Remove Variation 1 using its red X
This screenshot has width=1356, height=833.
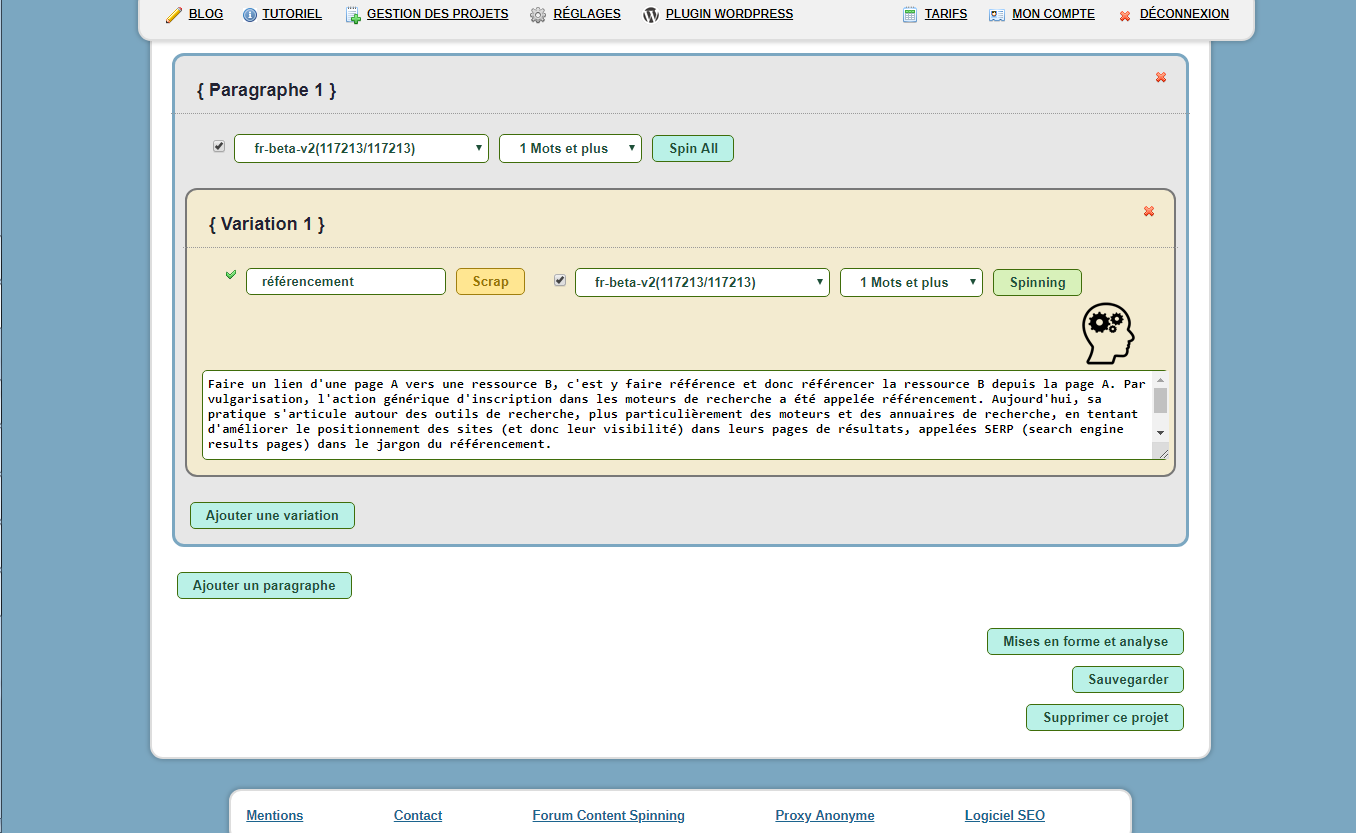[1149, 211]
